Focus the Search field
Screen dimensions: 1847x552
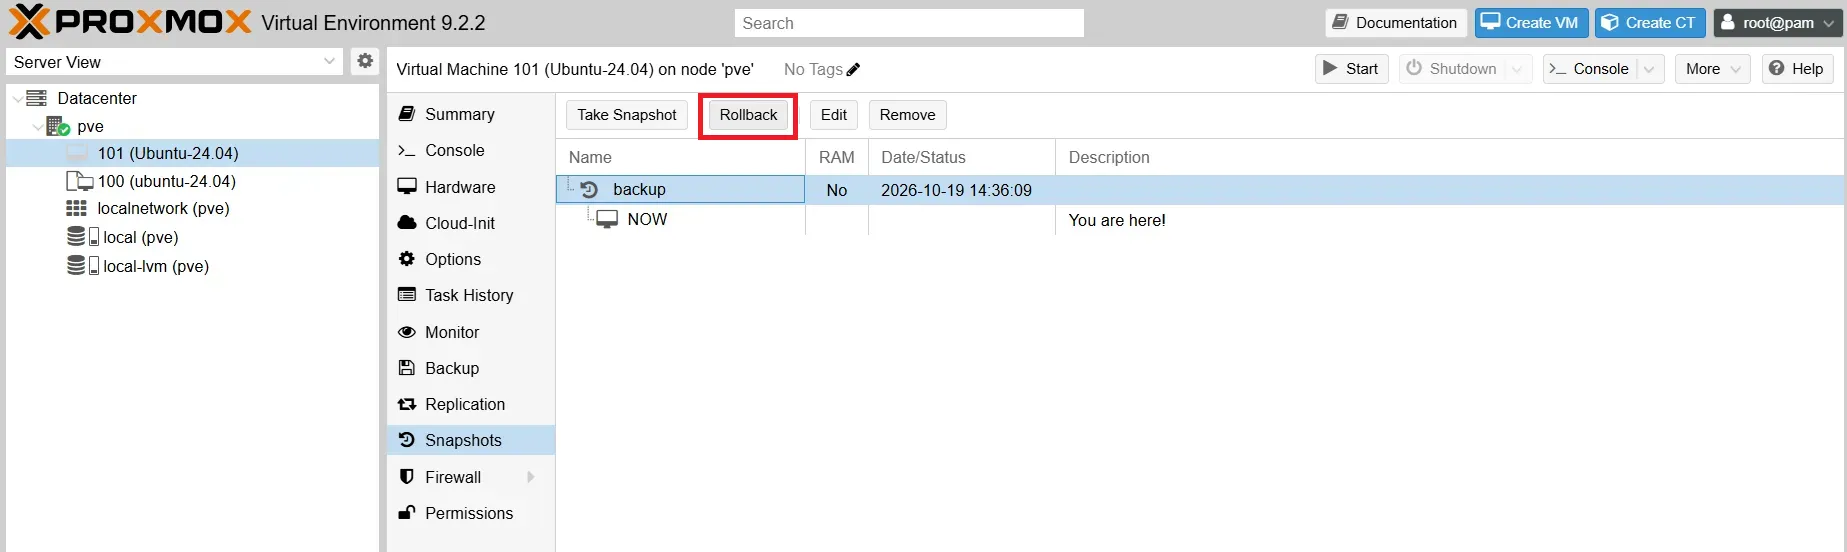(x=909, y=23)
